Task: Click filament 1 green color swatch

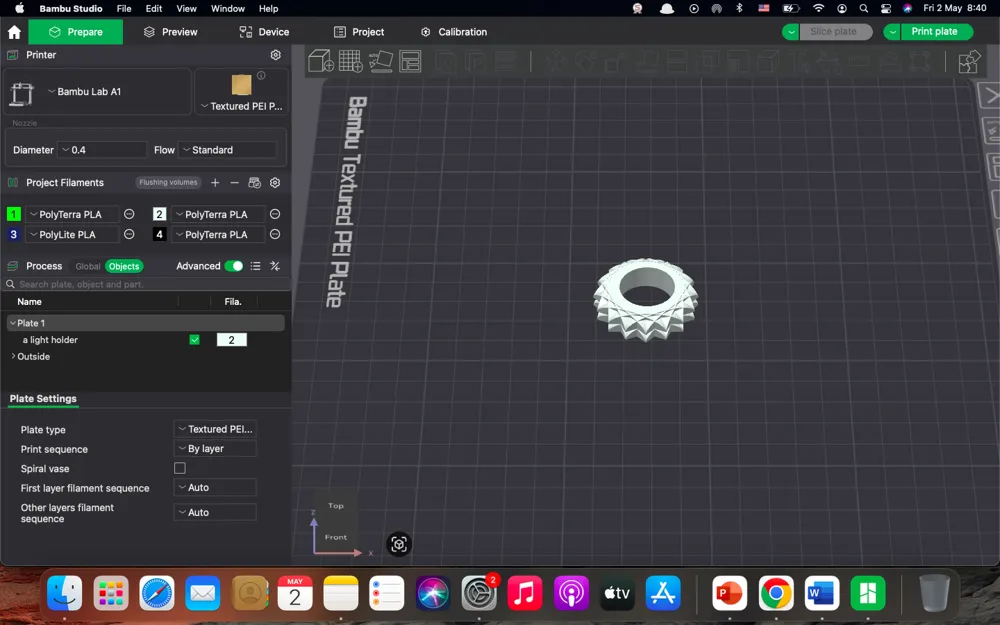Action: pyautogui.click(x=13, y=214)
